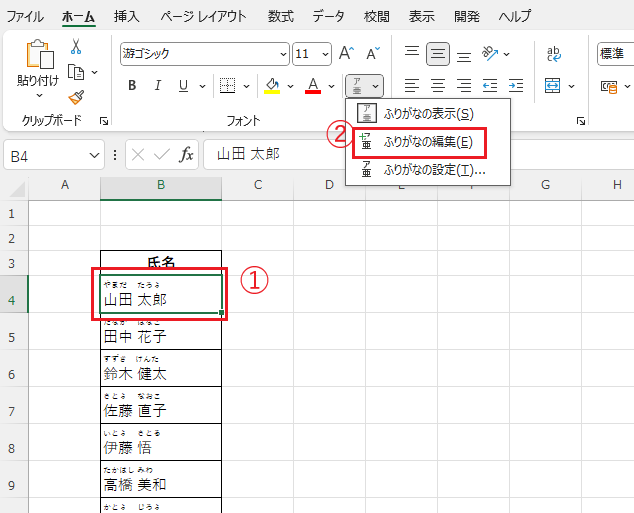
Task: Decrease font size with small A
Action: tap(373, 53)
